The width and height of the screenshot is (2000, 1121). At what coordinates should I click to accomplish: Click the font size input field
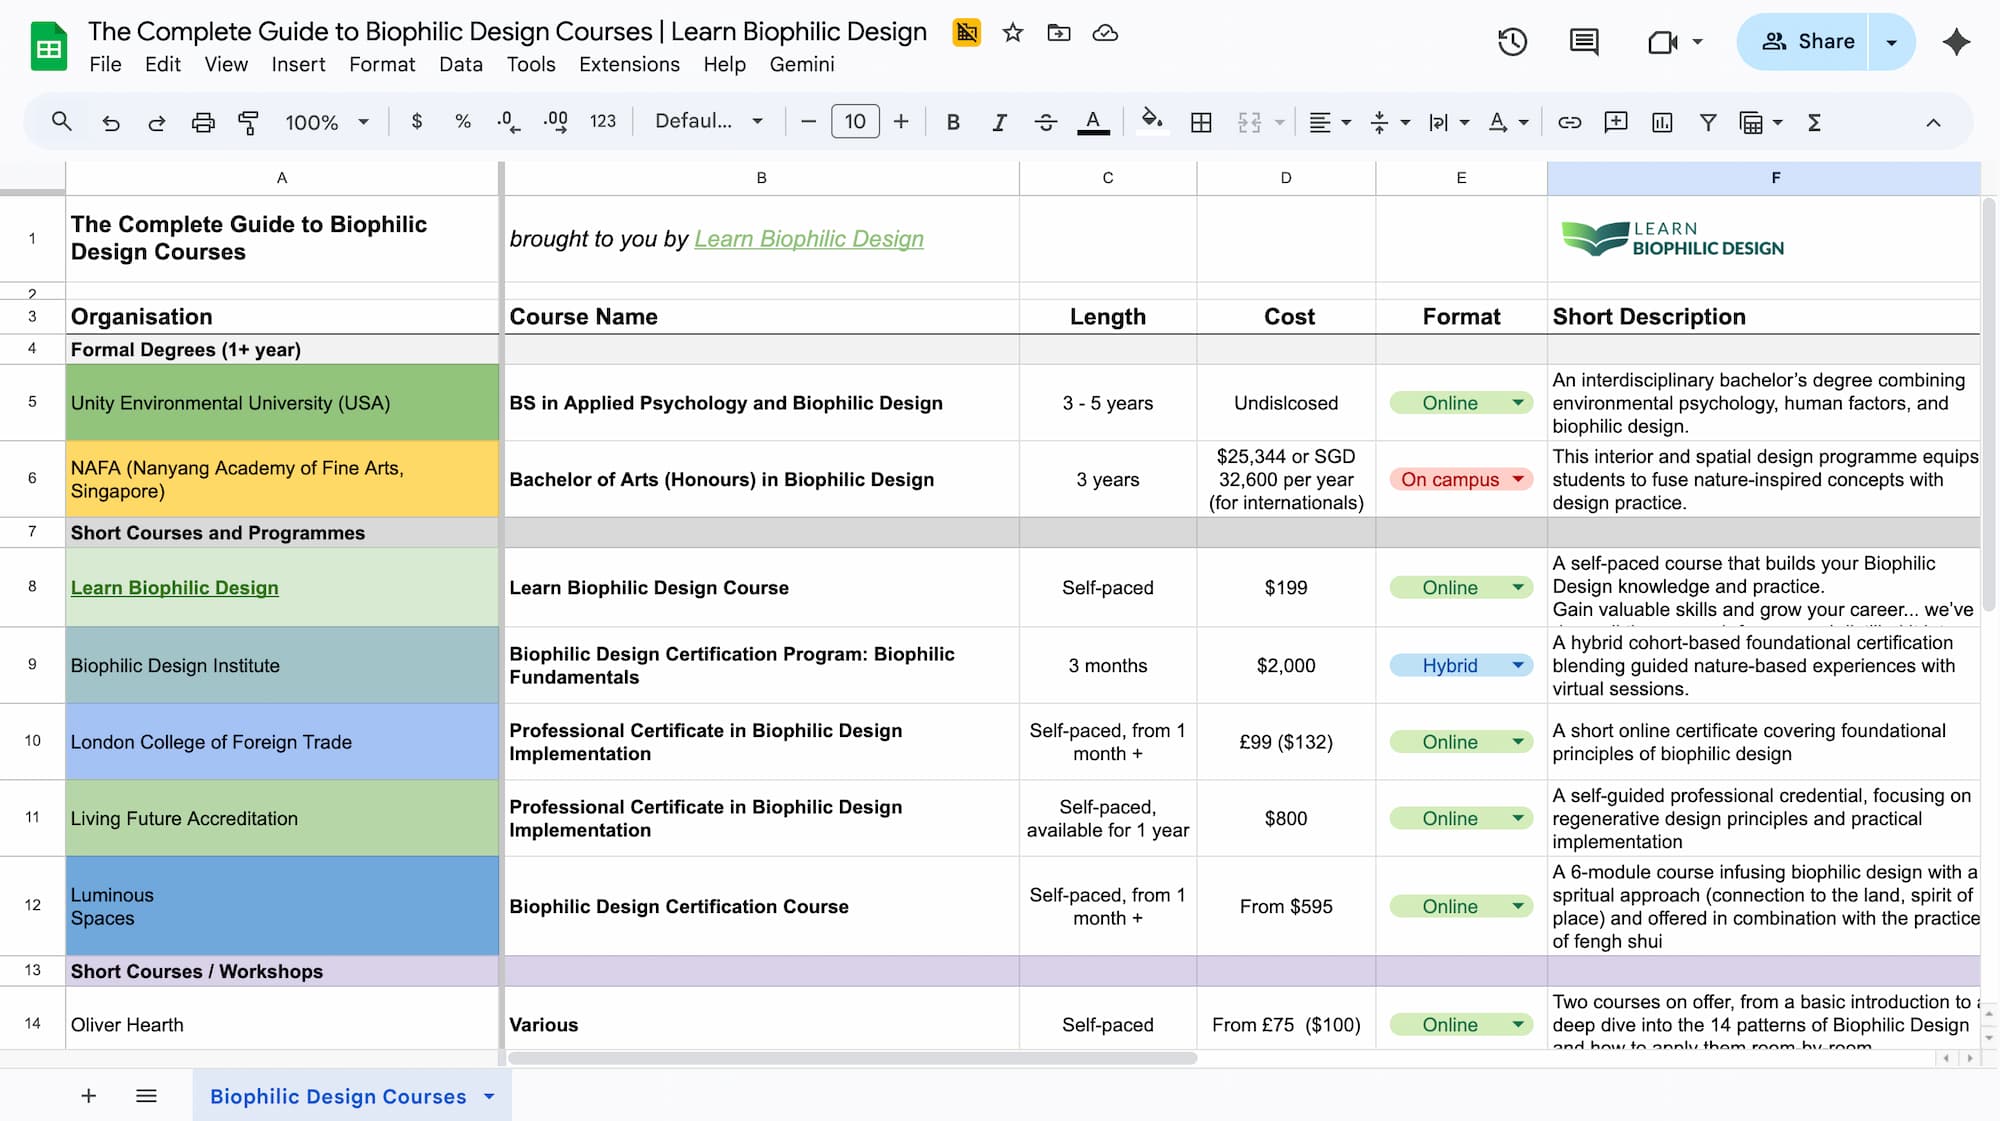tap(854, 122)
